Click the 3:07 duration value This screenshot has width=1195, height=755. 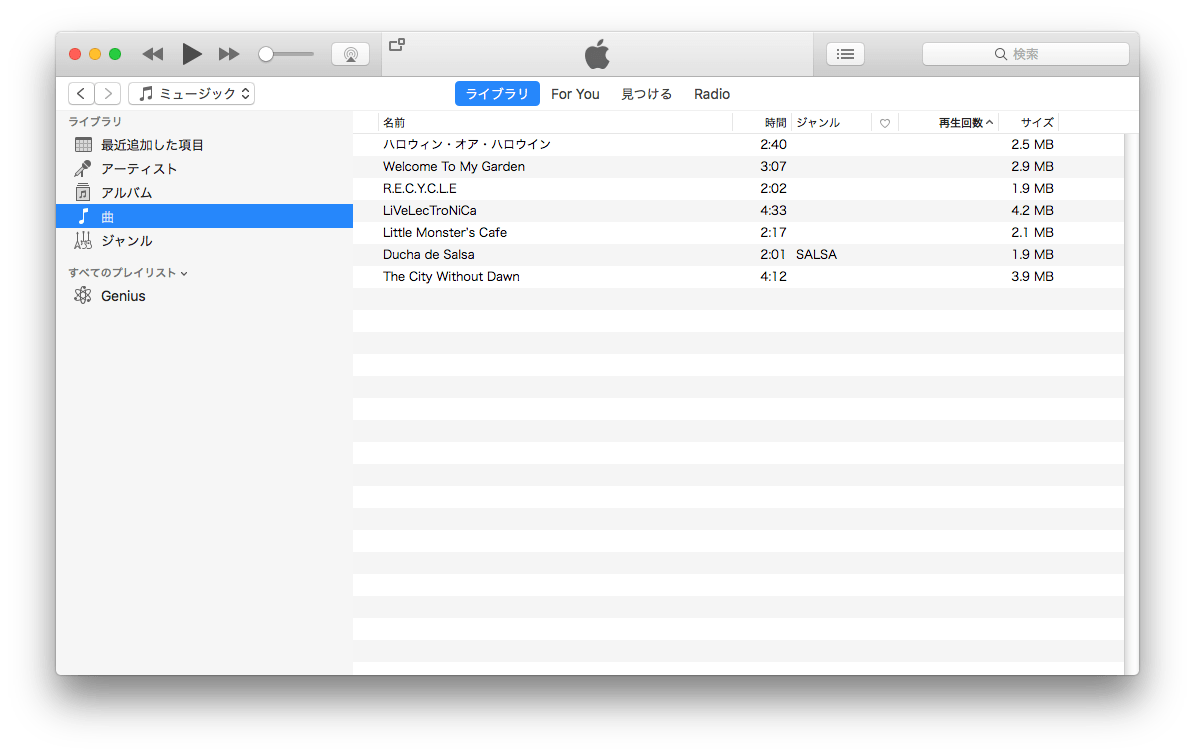click(x=773, y=167)
